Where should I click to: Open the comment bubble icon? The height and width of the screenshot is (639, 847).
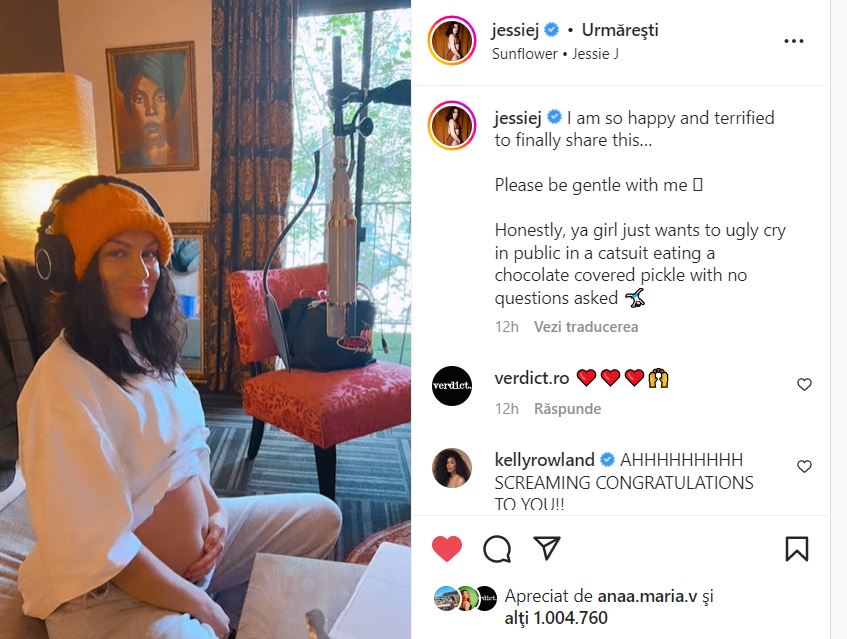click(x=497, y=549)
